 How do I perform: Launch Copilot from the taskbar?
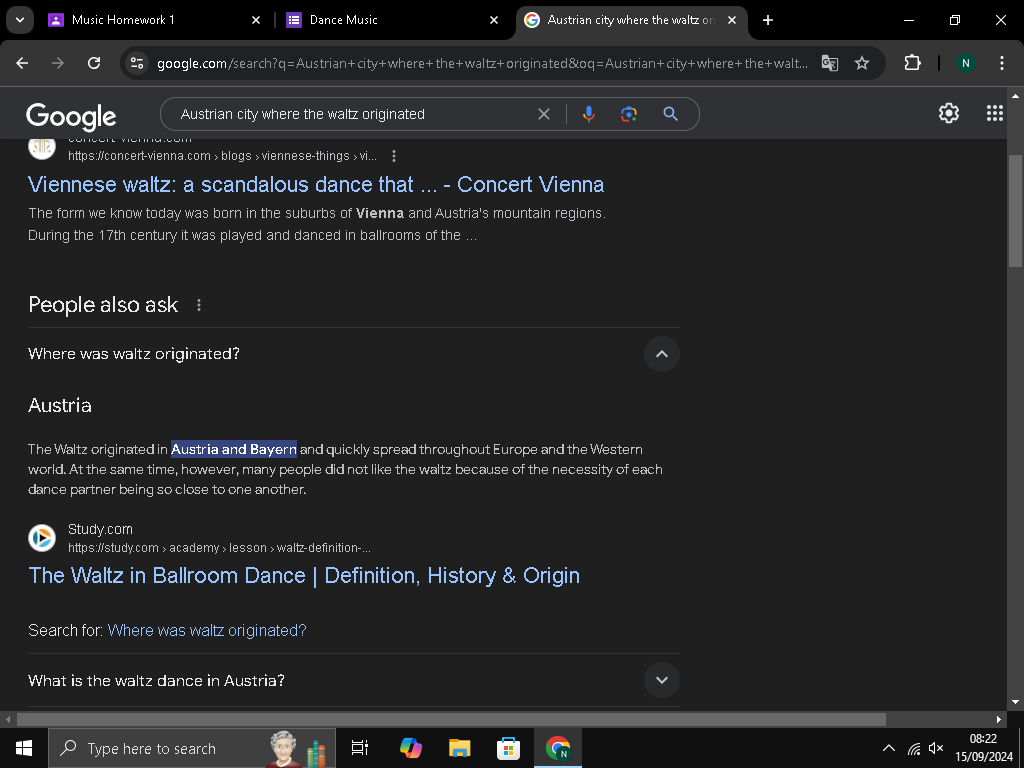pos(411,748)
